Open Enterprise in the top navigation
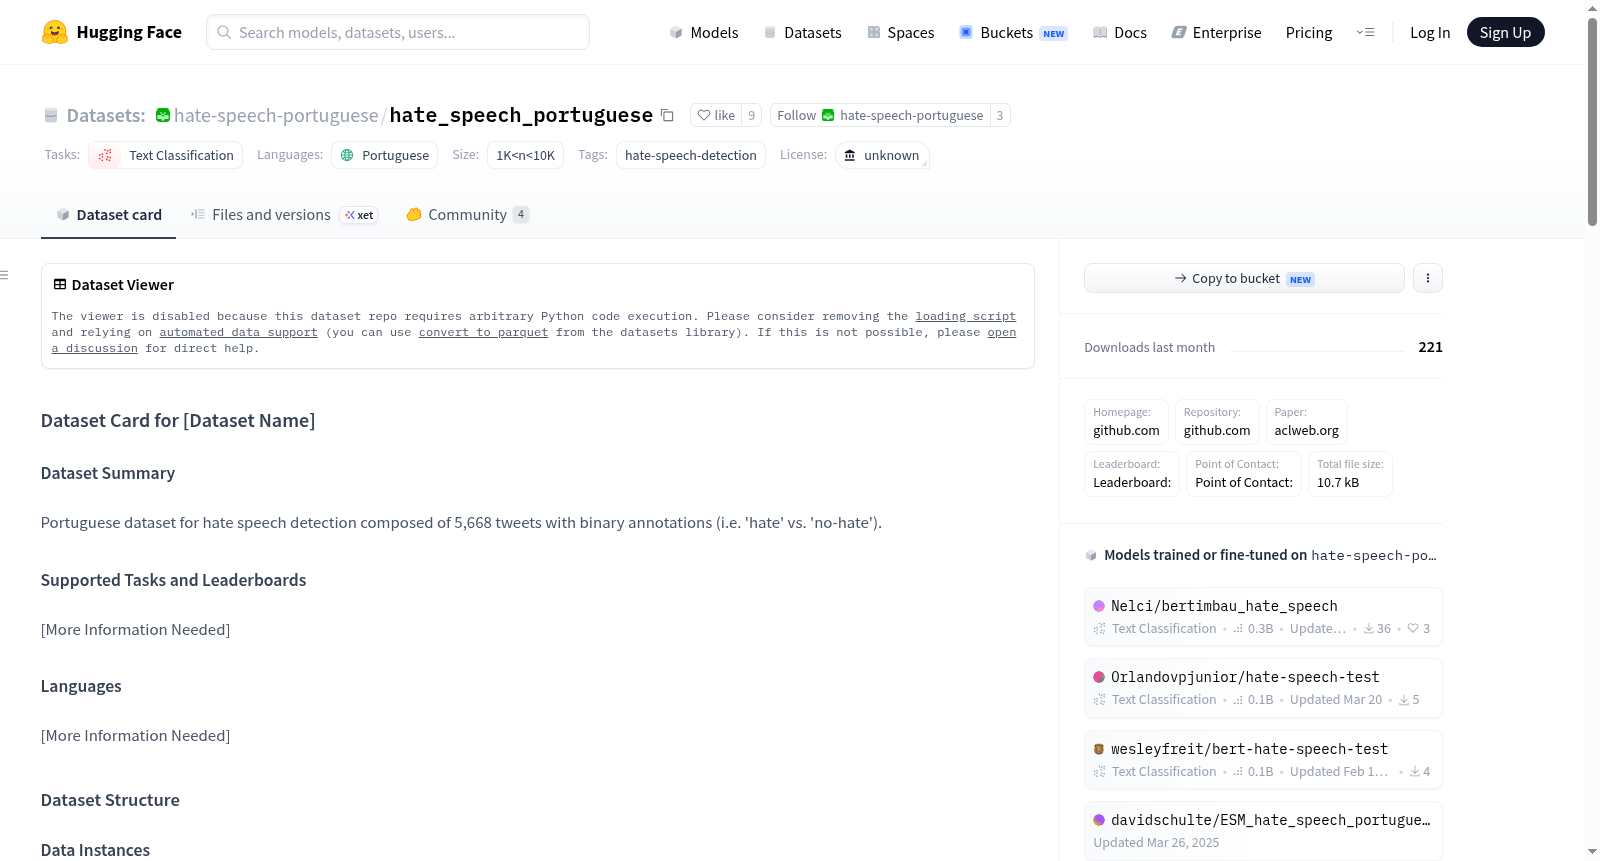The width and height of the screenshot is (1600, 861). 1216,32
